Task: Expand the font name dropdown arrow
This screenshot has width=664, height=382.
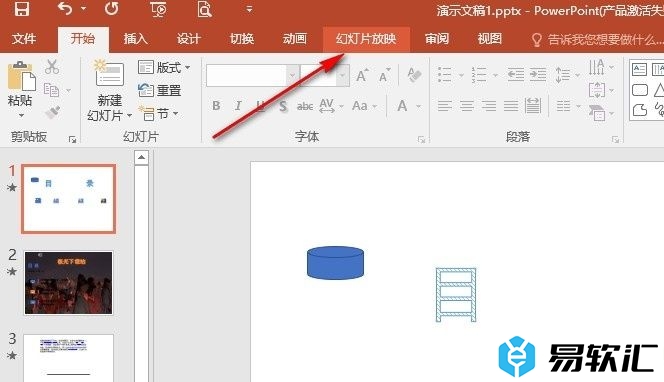Action: (292, 76)
